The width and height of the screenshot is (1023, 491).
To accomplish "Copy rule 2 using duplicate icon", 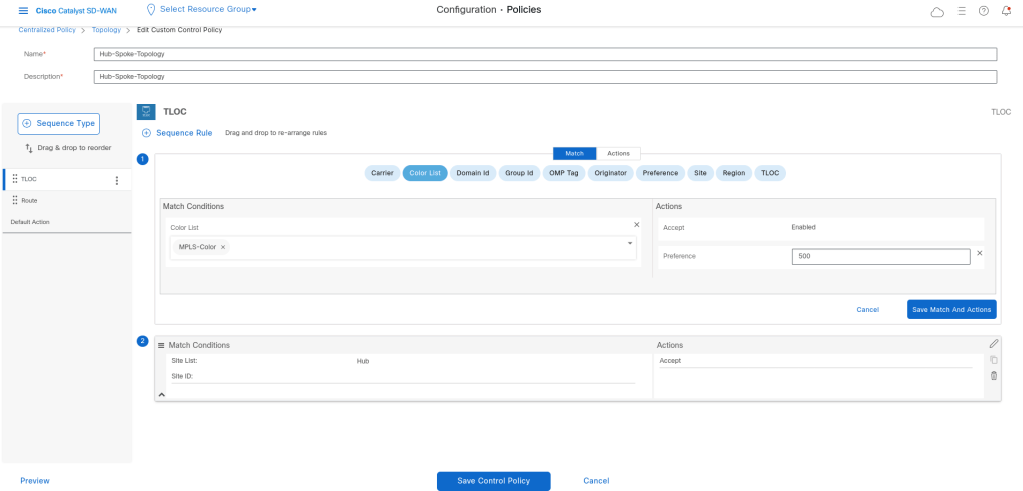I will [x=994, y=360].
